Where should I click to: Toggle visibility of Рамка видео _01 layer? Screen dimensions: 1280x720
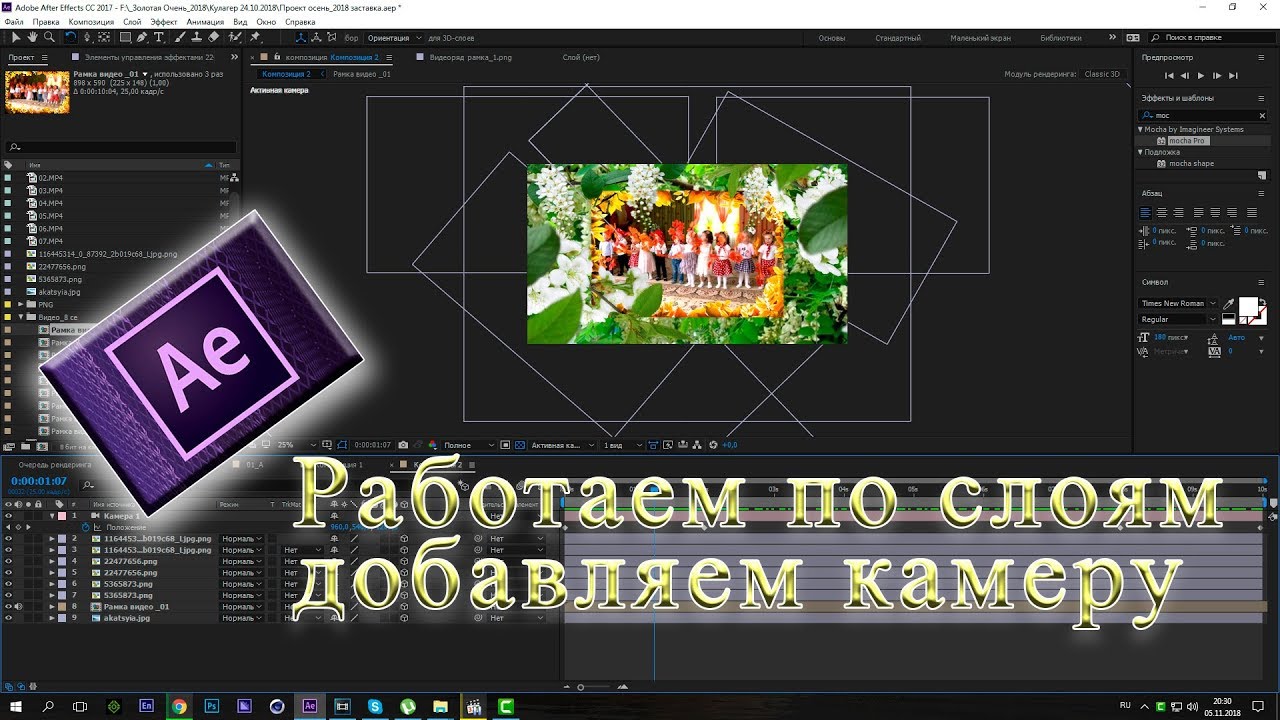coord(8,606)
